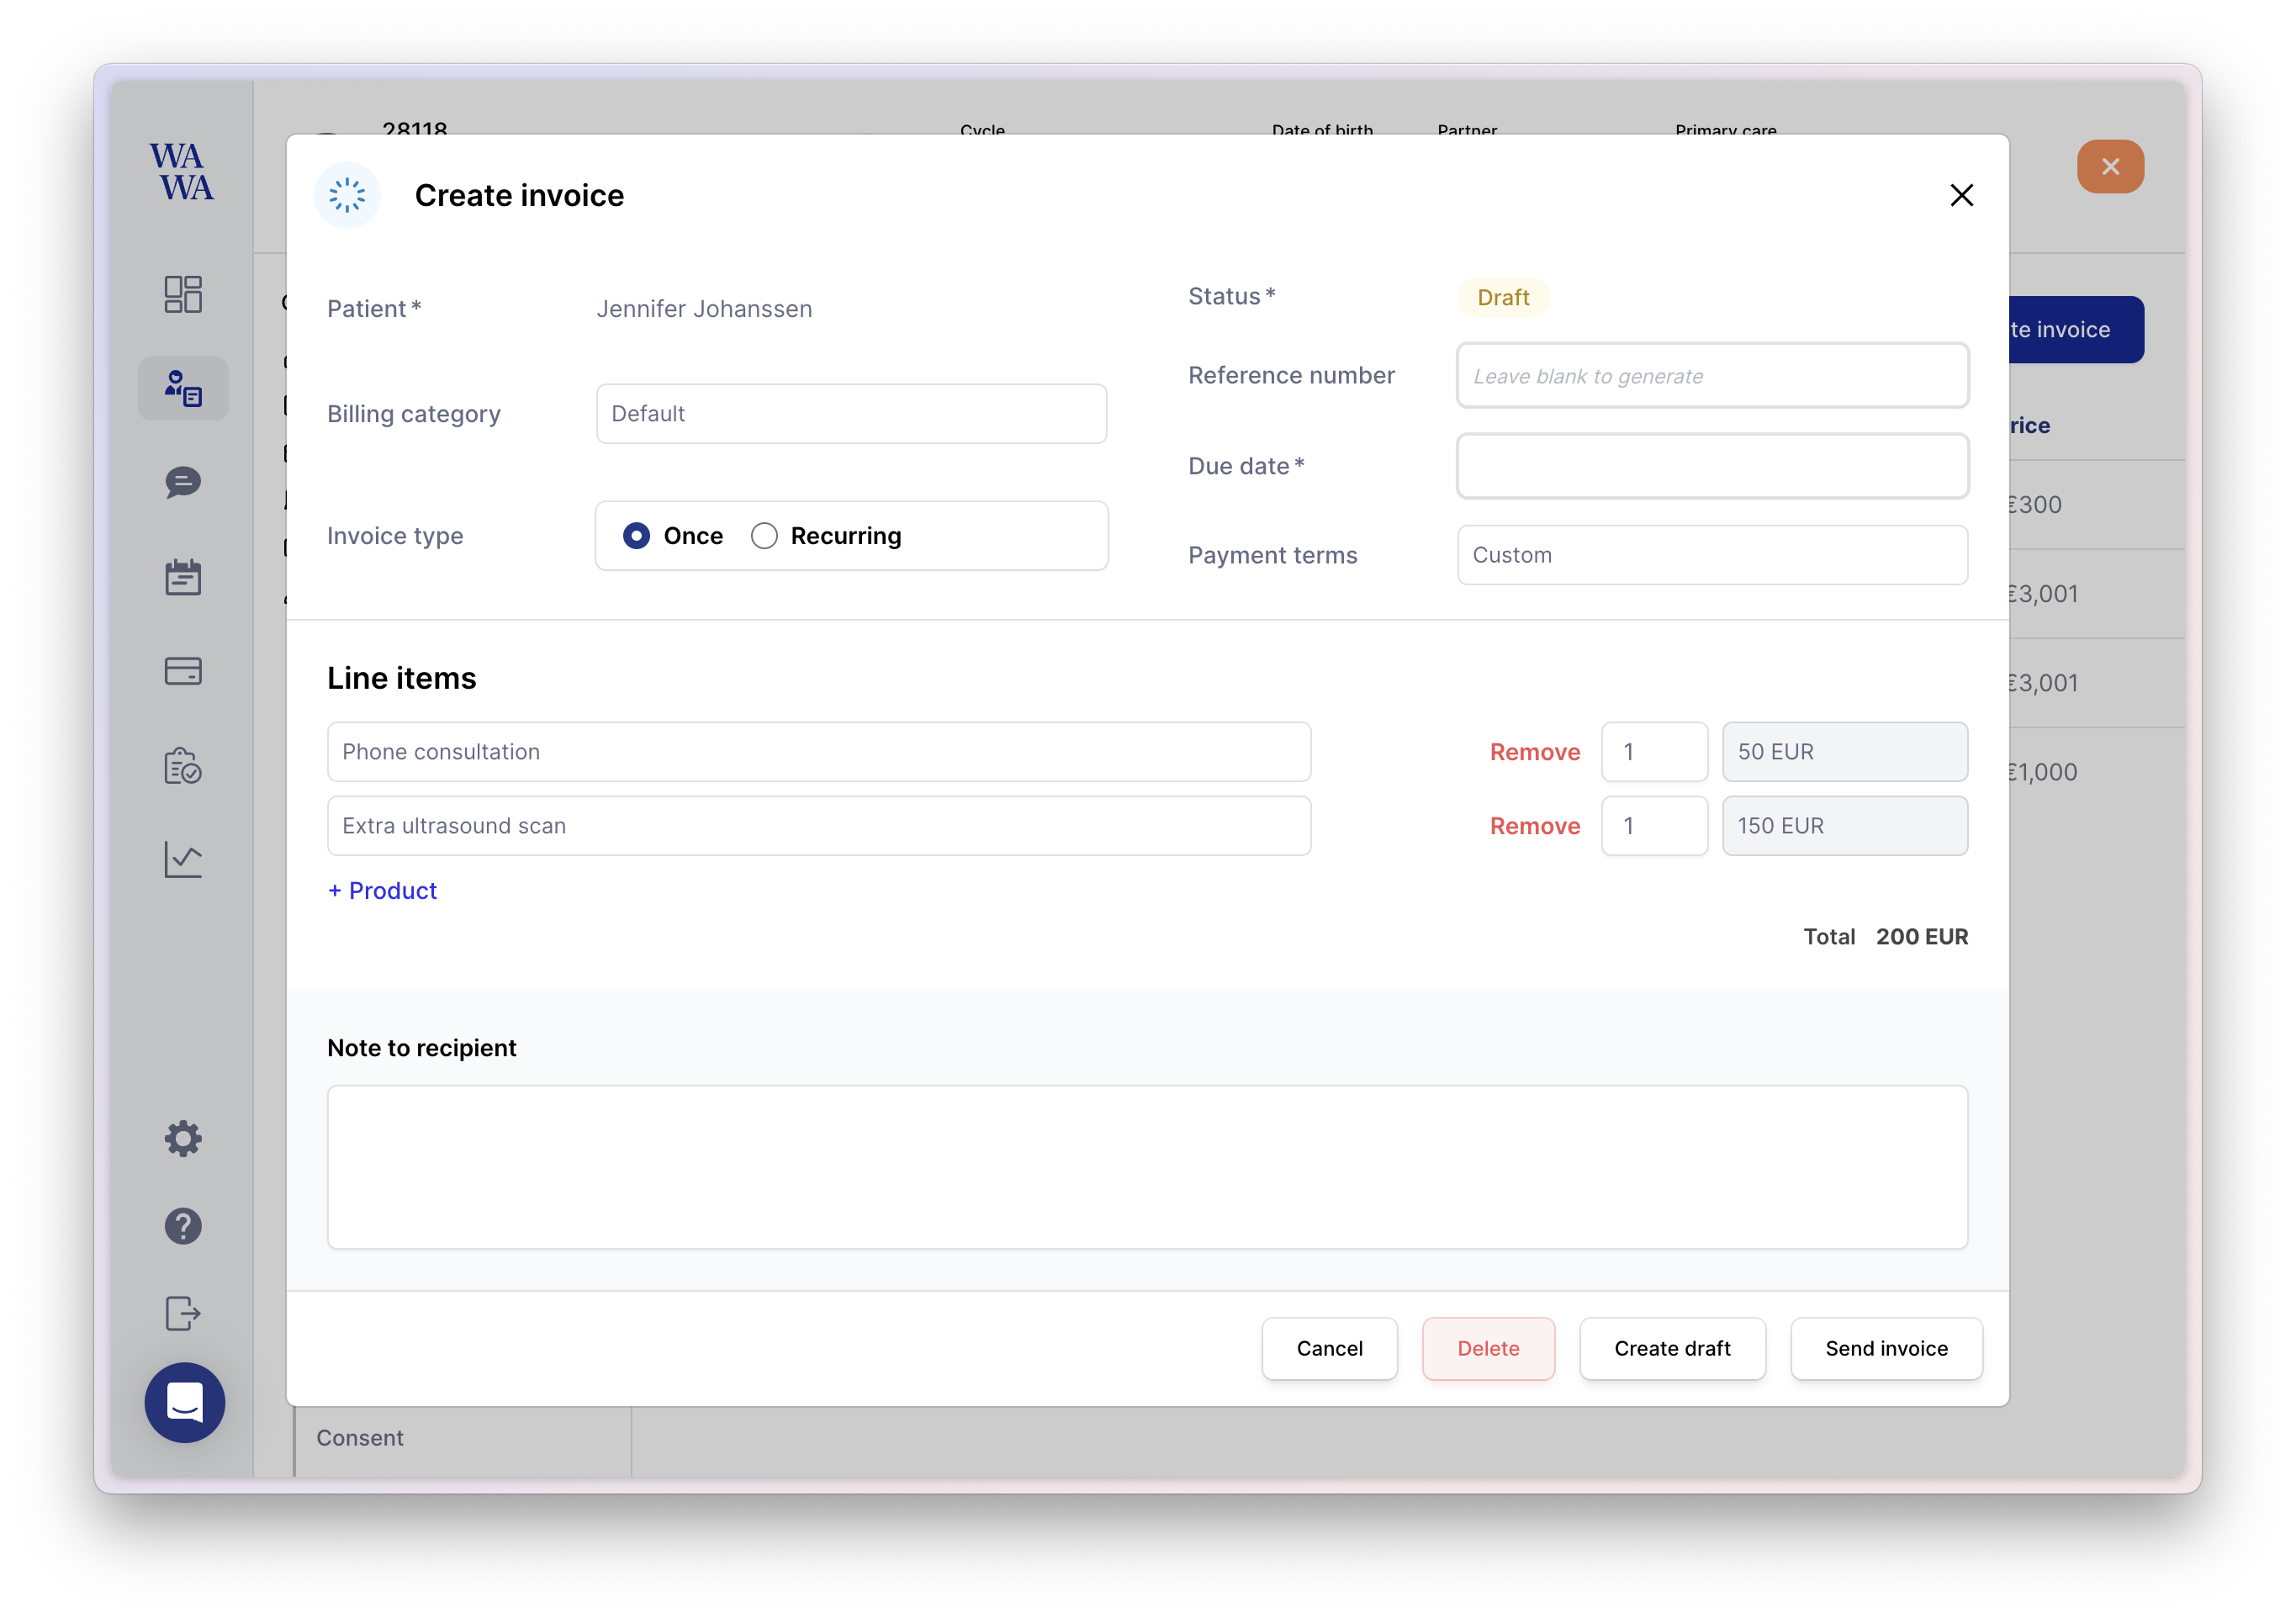The image size is (2296, 1618).
Task: Click the Delete button in red
Action: [1489, 1348]
